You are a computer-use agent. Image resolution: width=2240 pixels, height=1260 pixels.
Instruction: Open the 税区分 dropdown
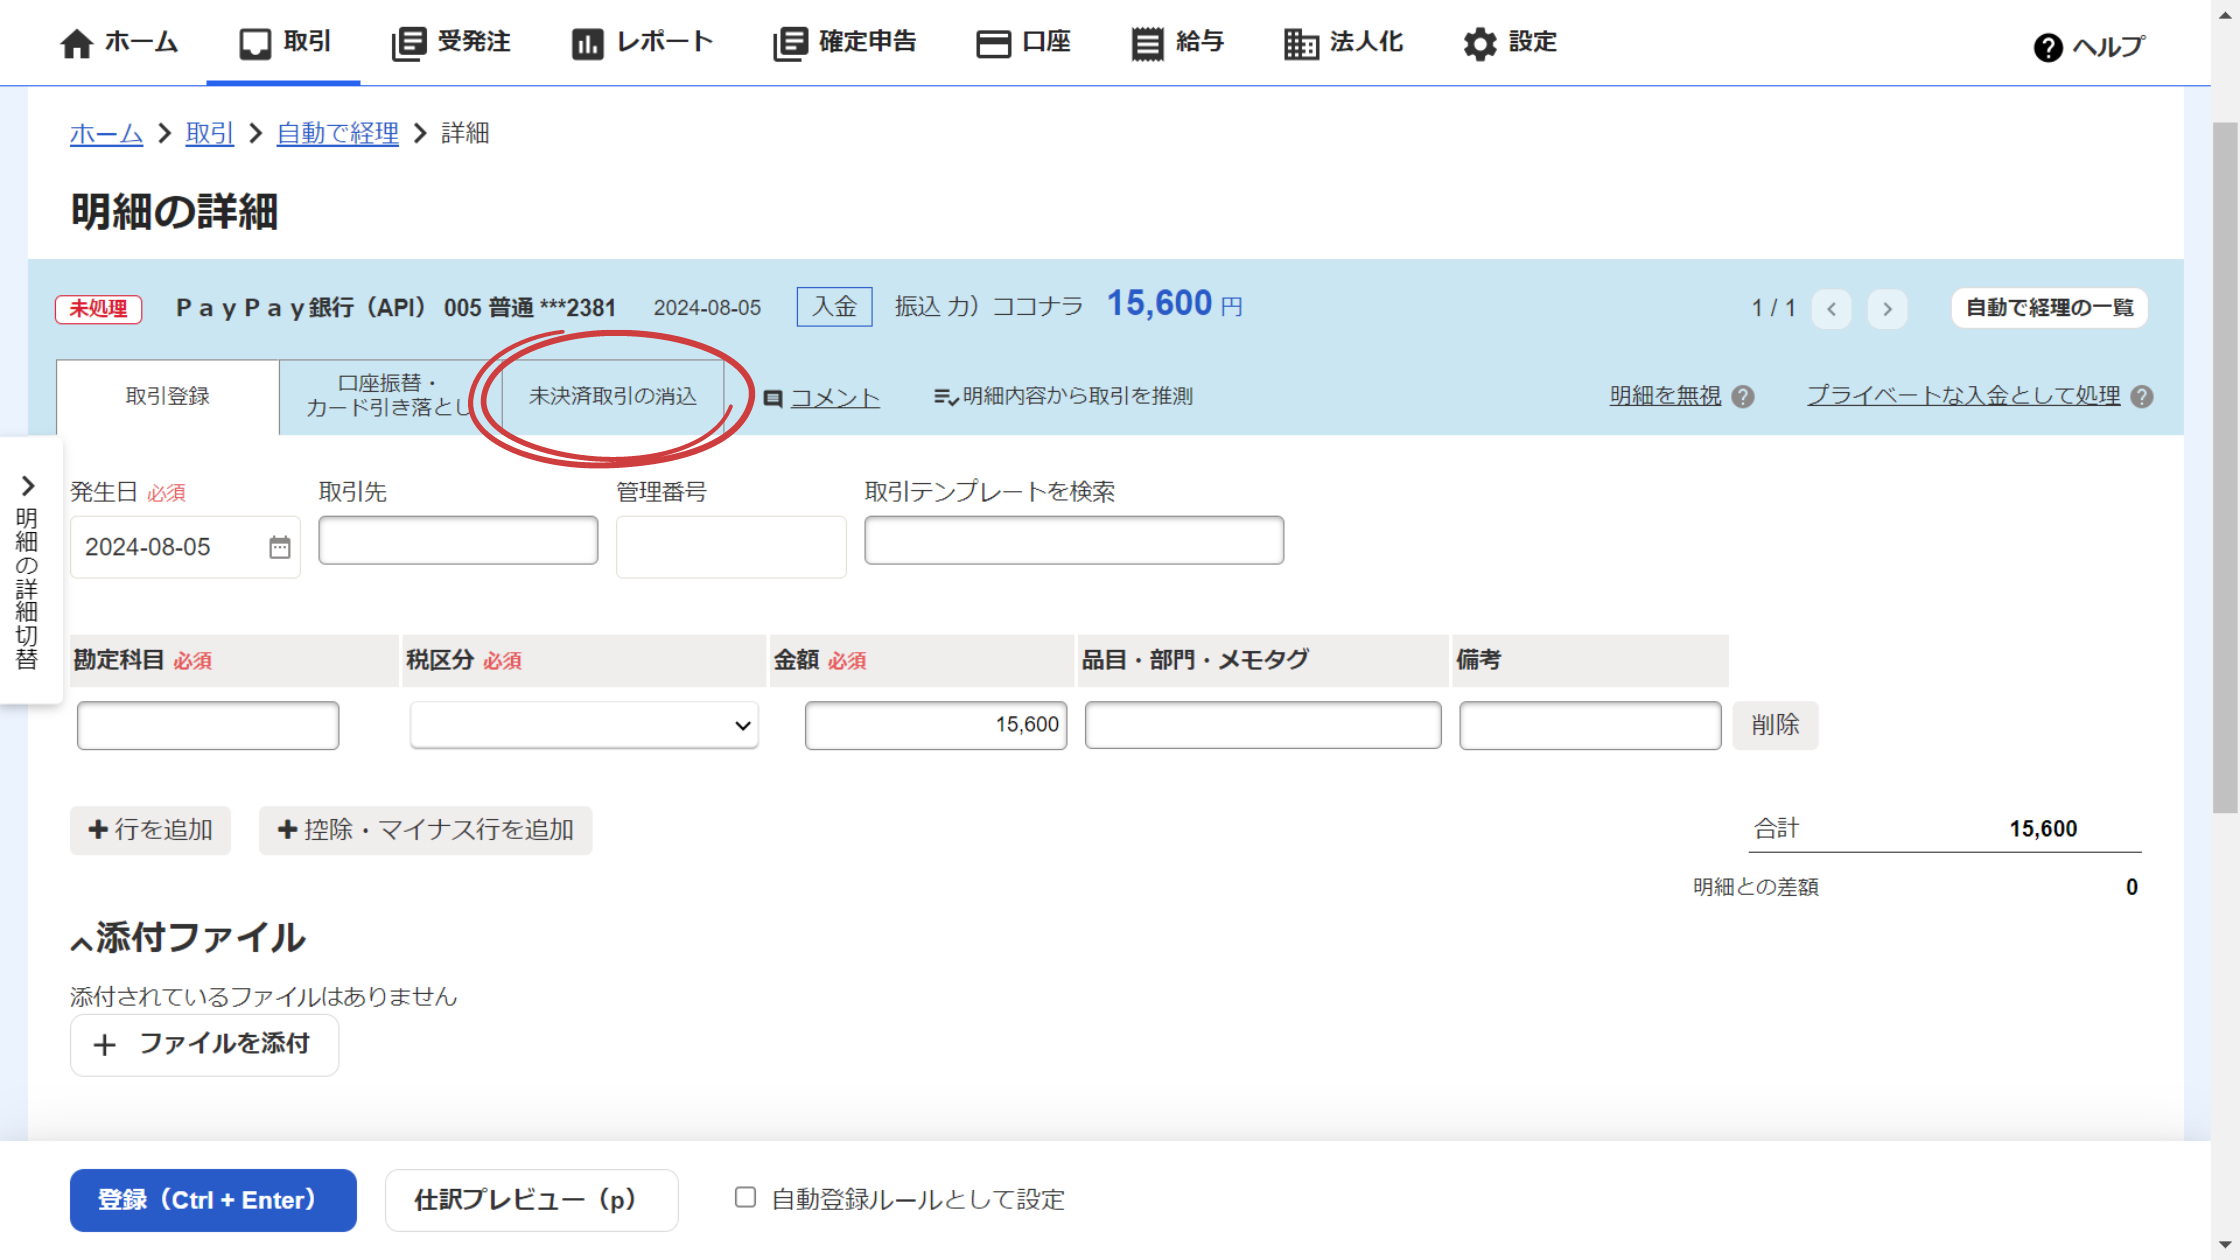[584, 725]
